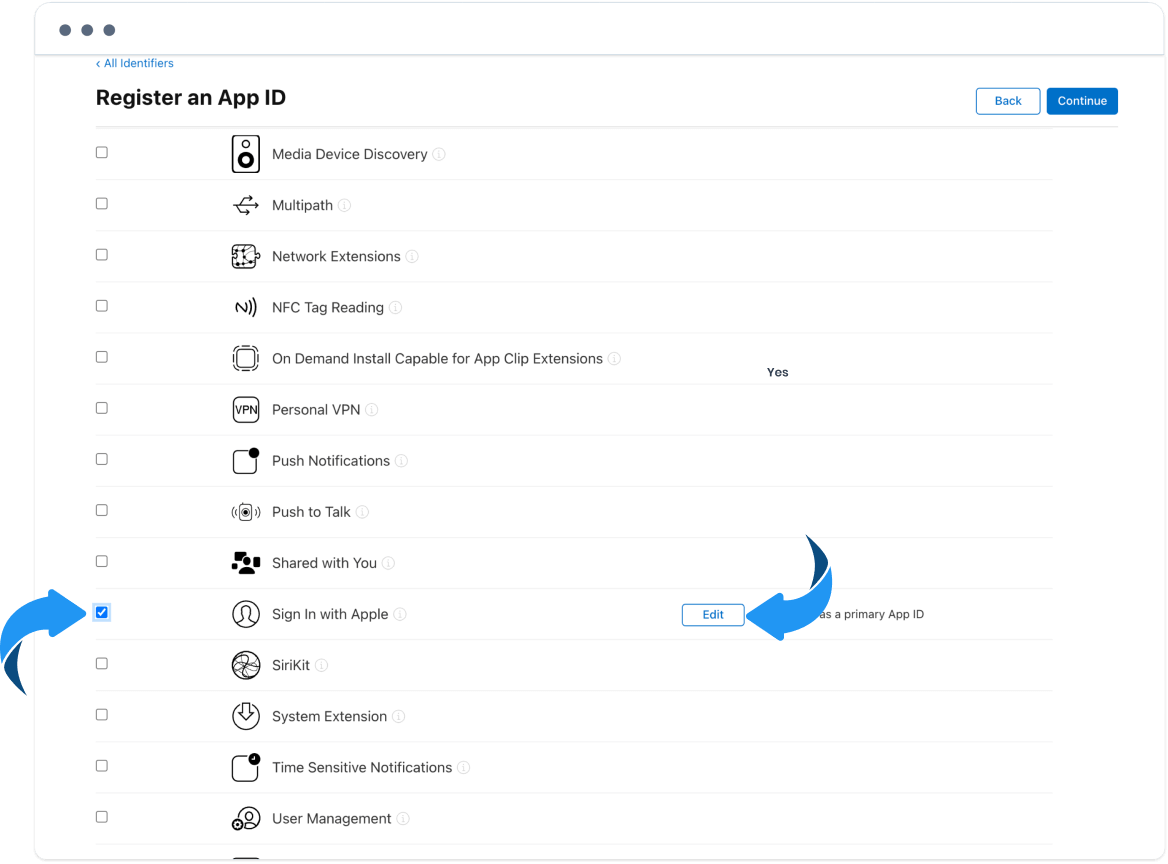
Task: Click the User Management icon
Action: click(245, 819)
